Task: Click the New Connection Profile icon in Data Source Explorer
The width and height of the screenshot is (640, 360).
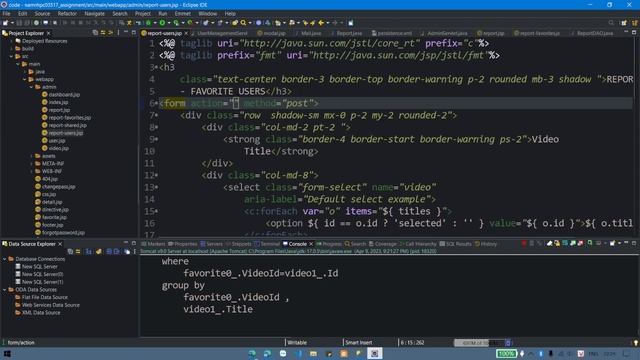Action: 98,251
